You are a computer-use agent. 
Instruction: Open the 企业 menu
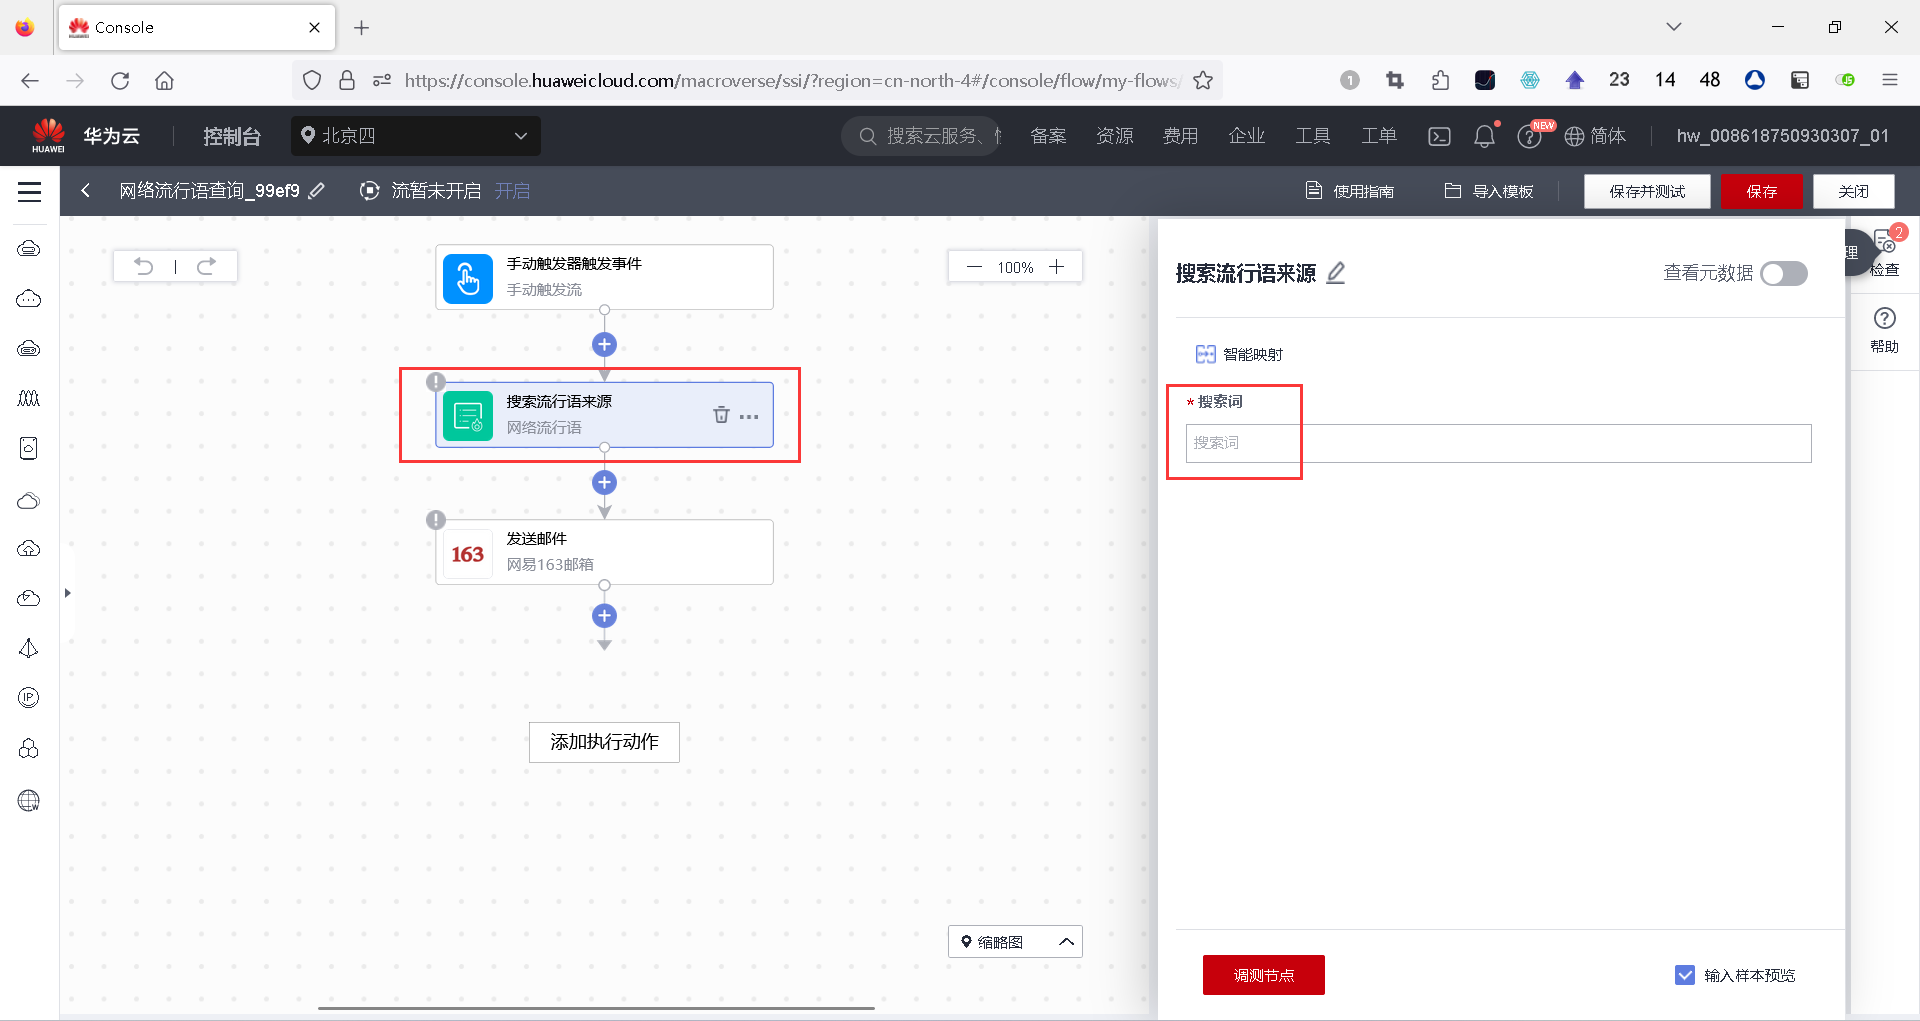(1247, 136)
